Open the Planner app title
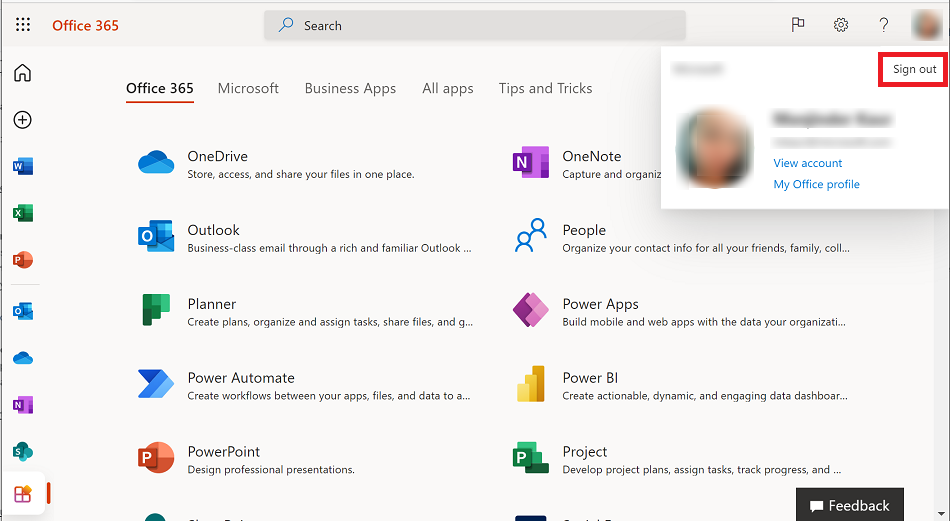The height and width of the screenshot is (521, 950). (x=212, y=304)
